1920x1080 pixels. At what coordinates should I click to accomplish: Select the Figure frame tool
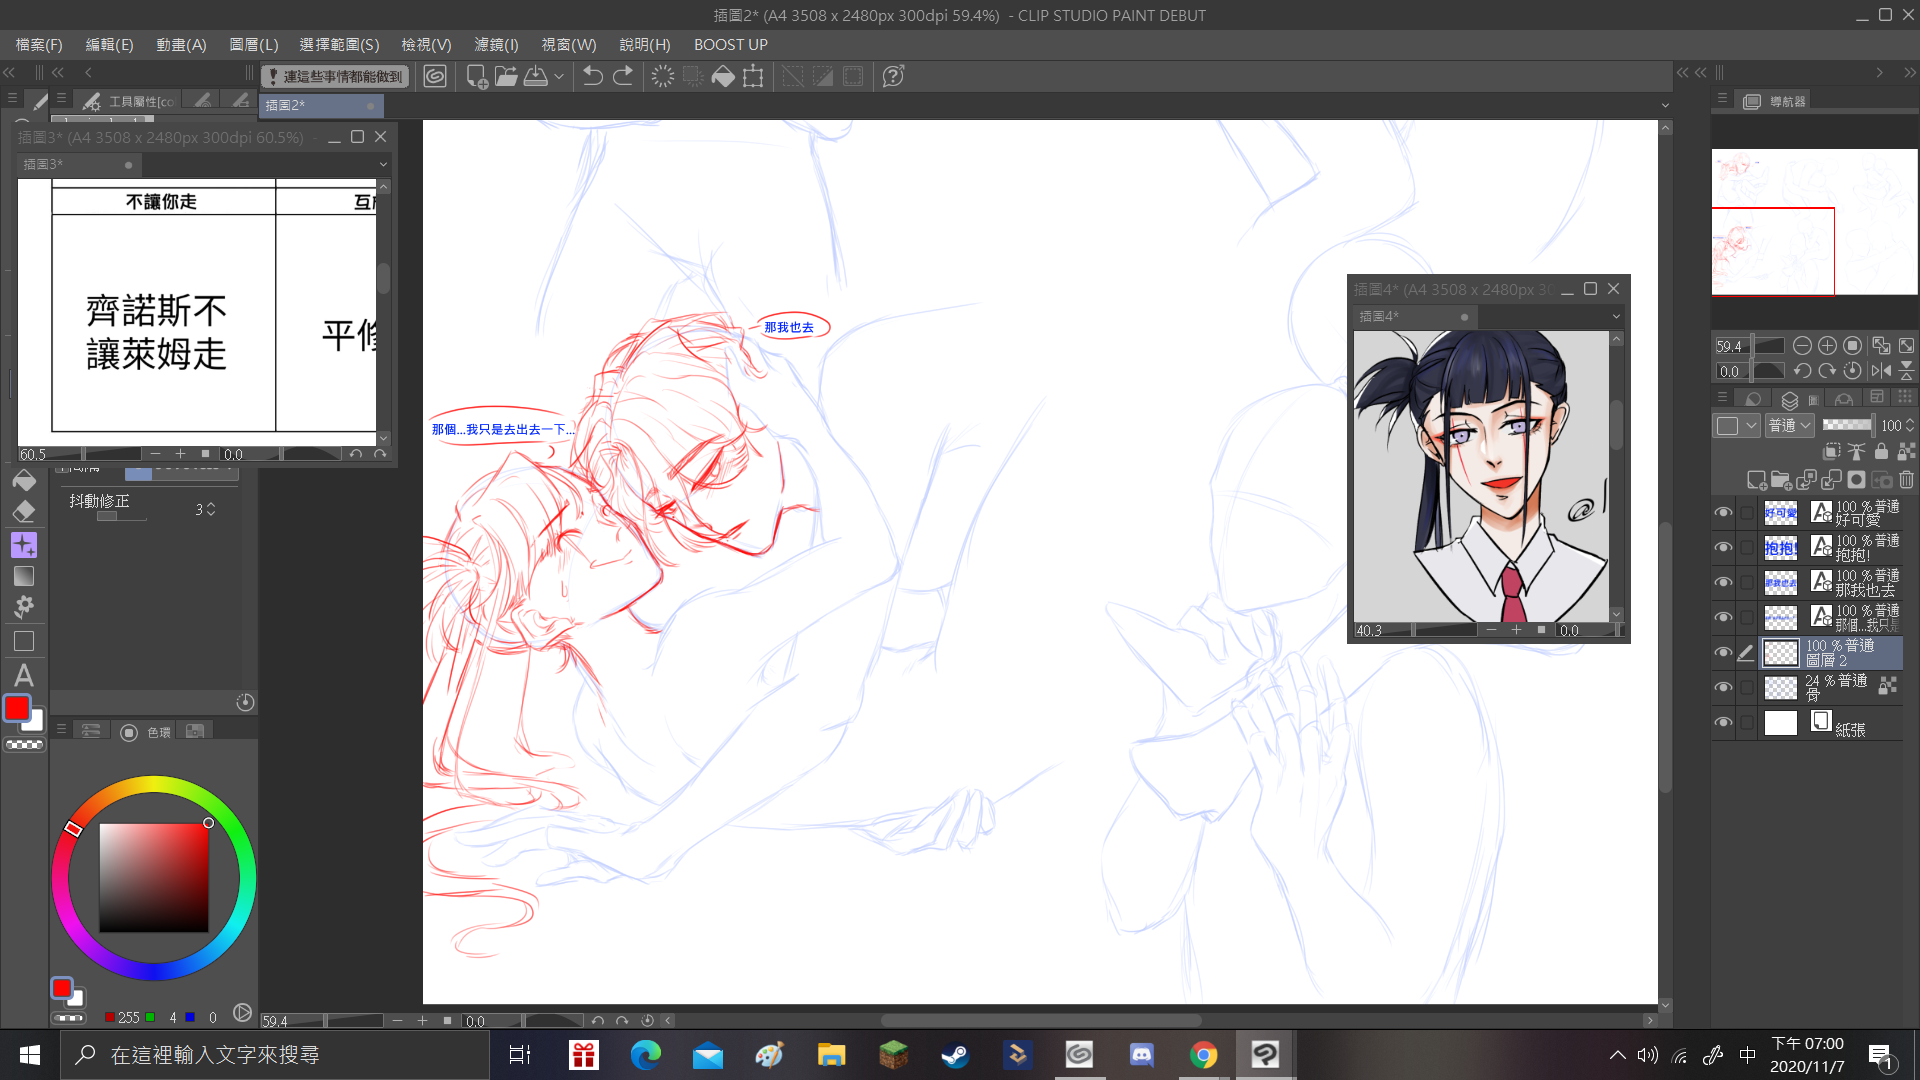coord(24,641)
